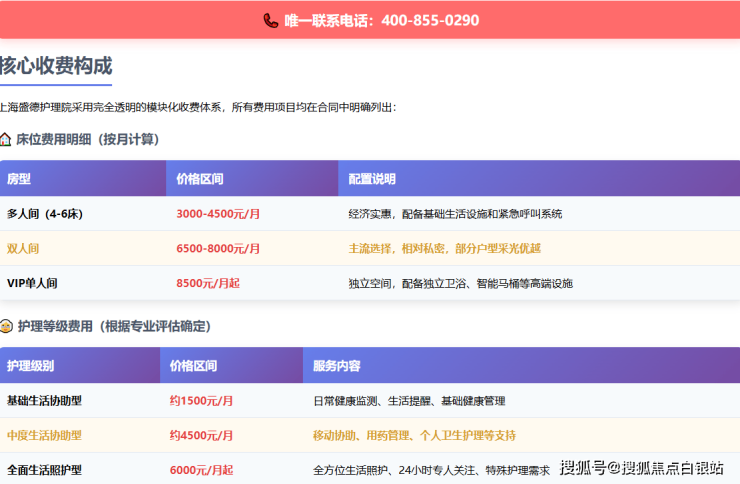Click the face icon beside 护理等级费用

6,326
